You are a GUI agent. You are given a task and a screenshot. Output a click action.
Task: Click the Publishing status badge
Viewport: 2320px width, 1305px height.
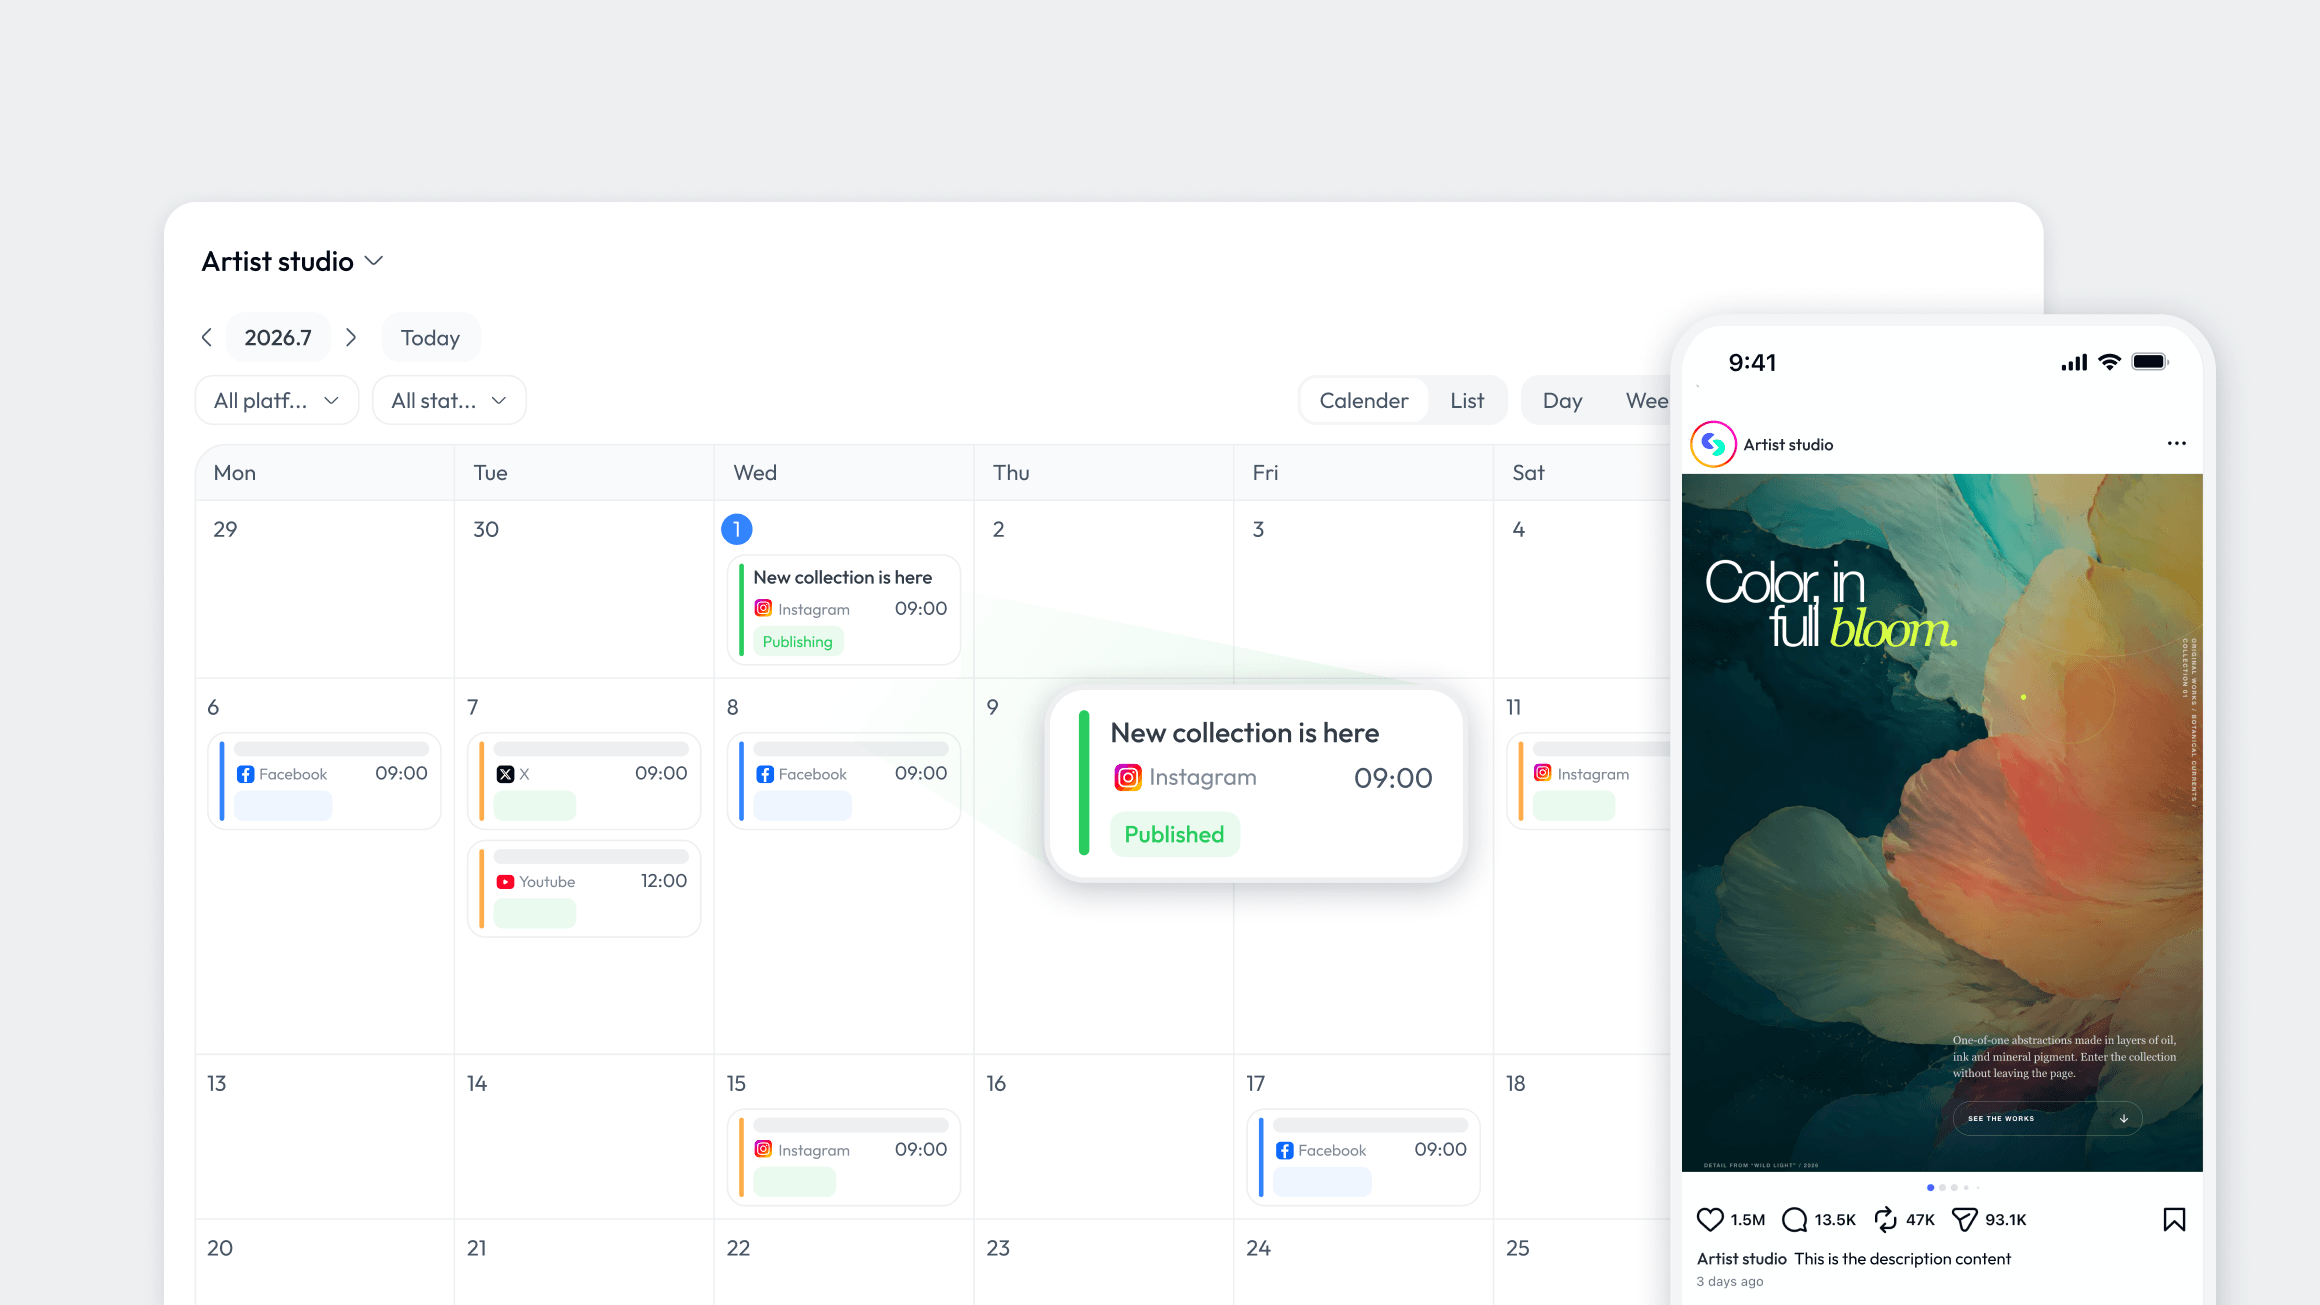click(x=797, y=641)
